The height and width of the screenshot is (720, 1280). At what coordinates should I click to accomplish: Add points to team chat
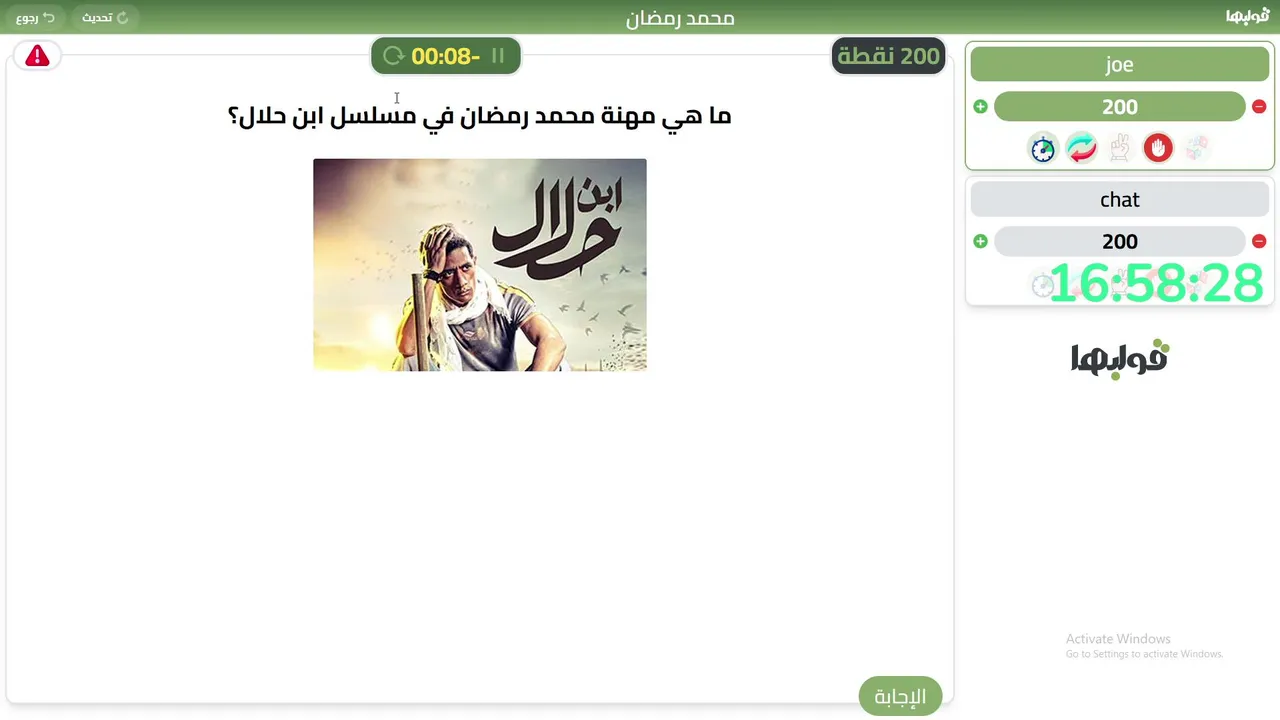coord(980,241)
